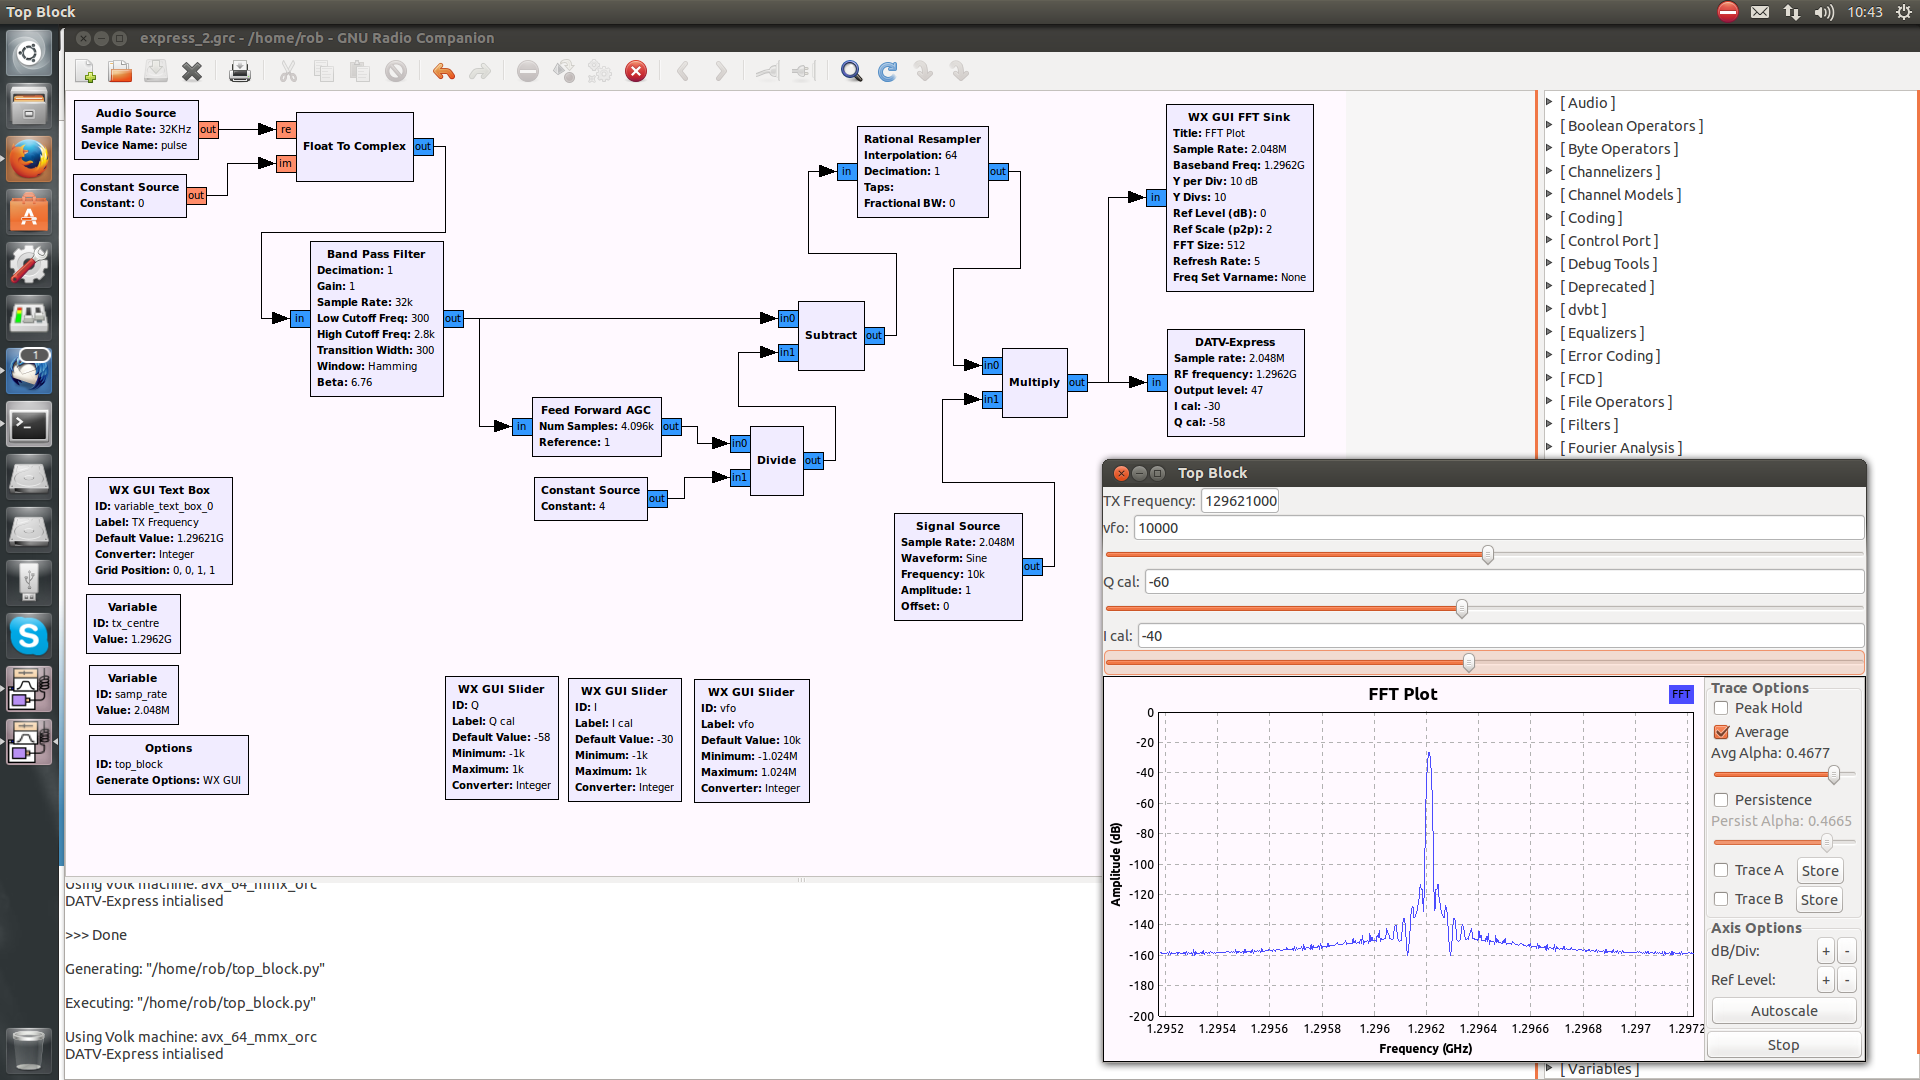Image resolution: width=1920 pixels, height=1080 pixels.
Task: Store Trace A
Action: pyautogui.click(x=1819, y=871)
